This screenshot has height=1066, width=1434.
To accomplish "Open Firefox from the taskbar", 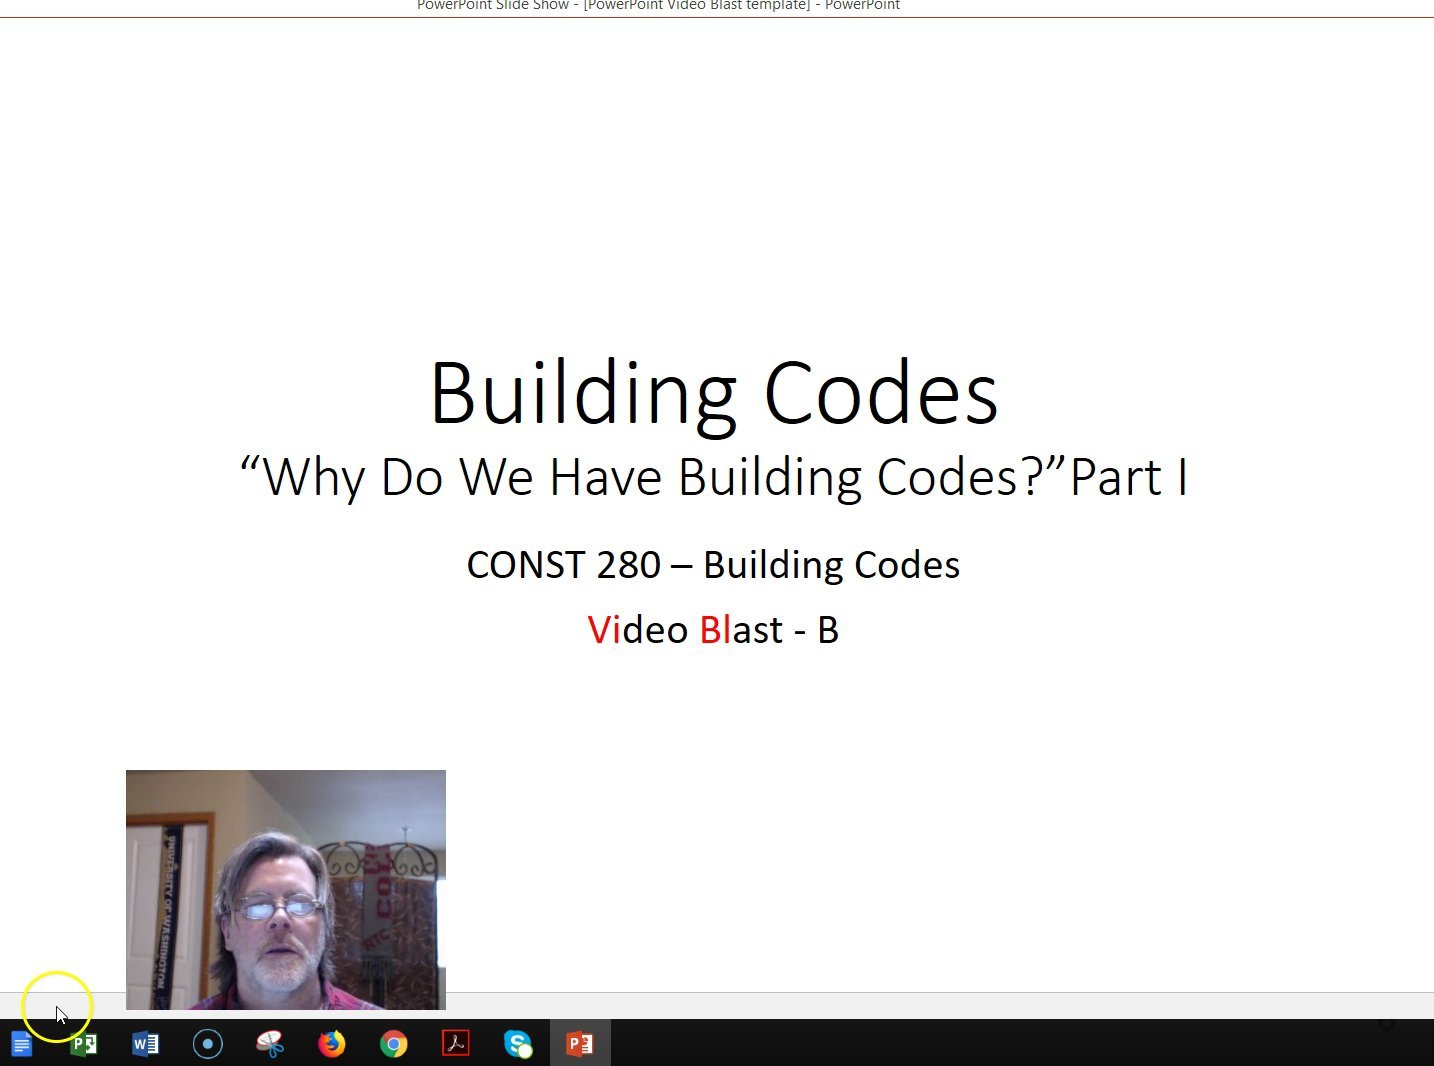I will (x=332, y=1043).
